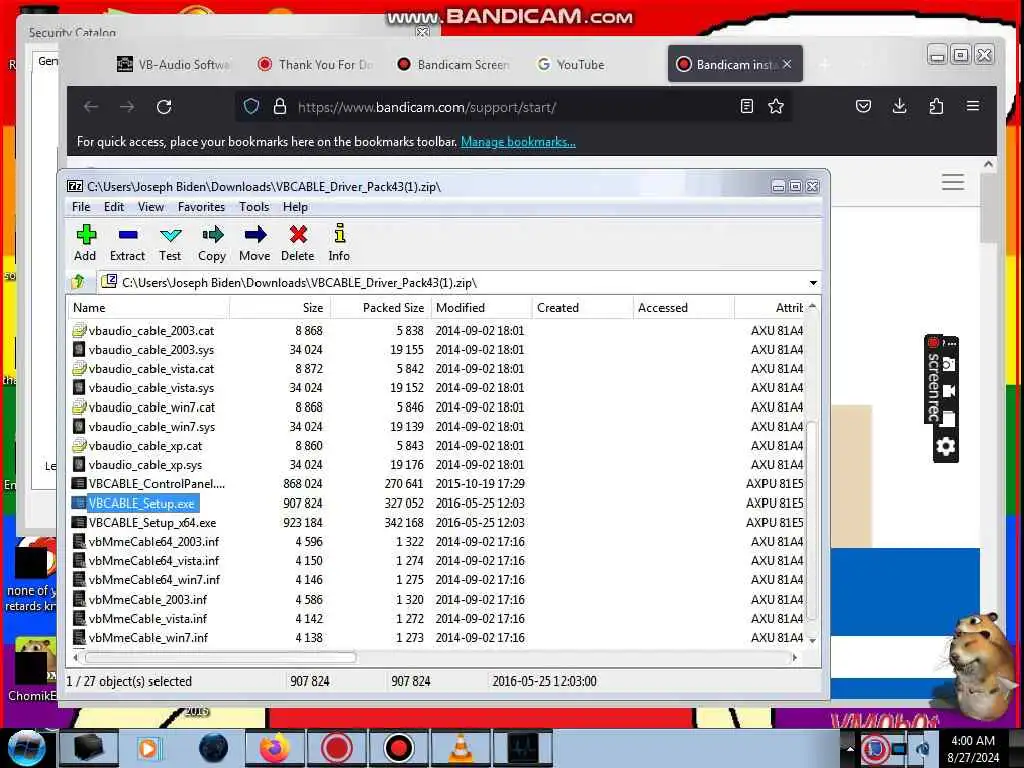The width and height of the screenshot is (1024, 768).
Task: Switch to Bandicam Screen tab
Action: (x=454, y=64)
